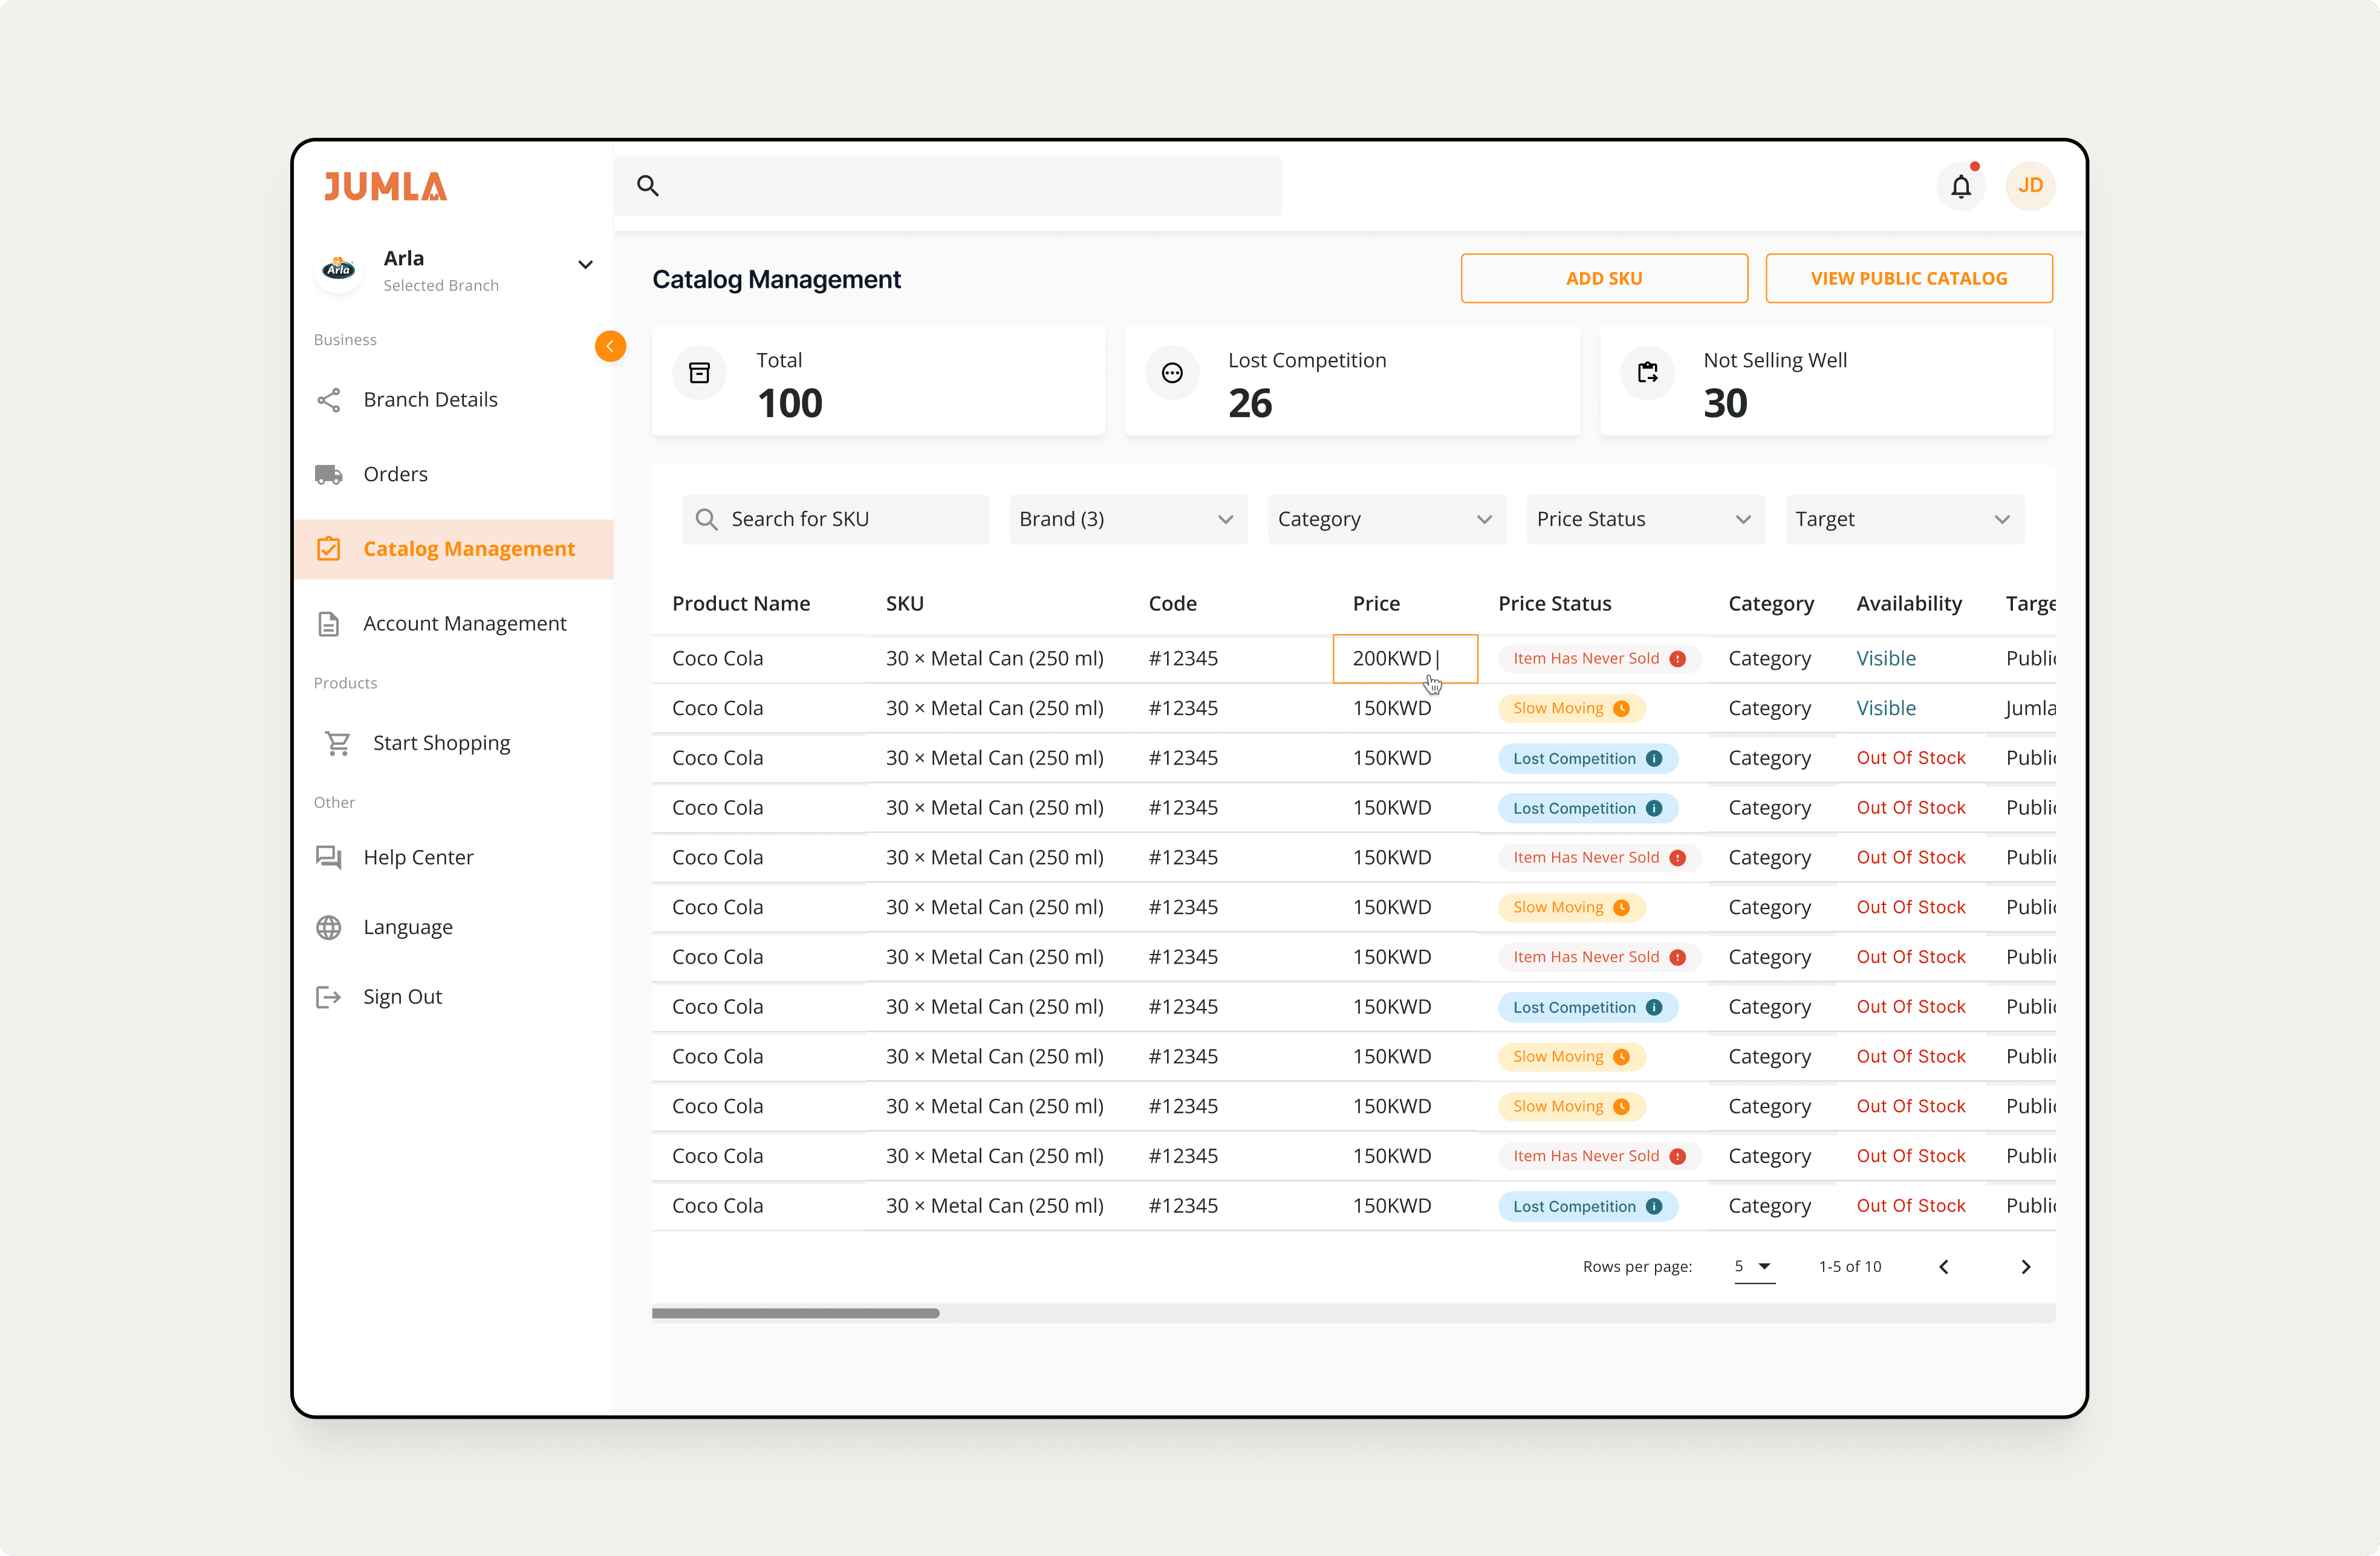Click the Search for SKU field
Image resolution: width=2380 pixels, height=1556 pixels.
pos(850,519)
